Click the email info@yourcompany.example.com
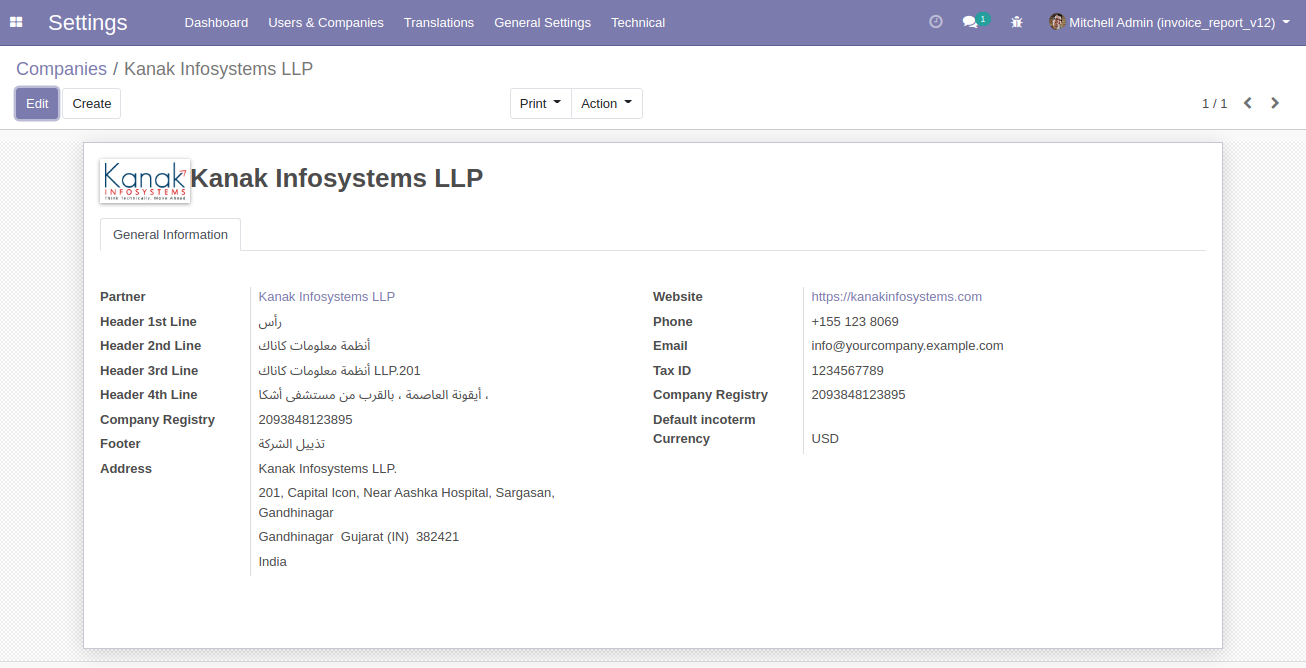Screen dimensions: 1306x668 (x=908, y=346)
